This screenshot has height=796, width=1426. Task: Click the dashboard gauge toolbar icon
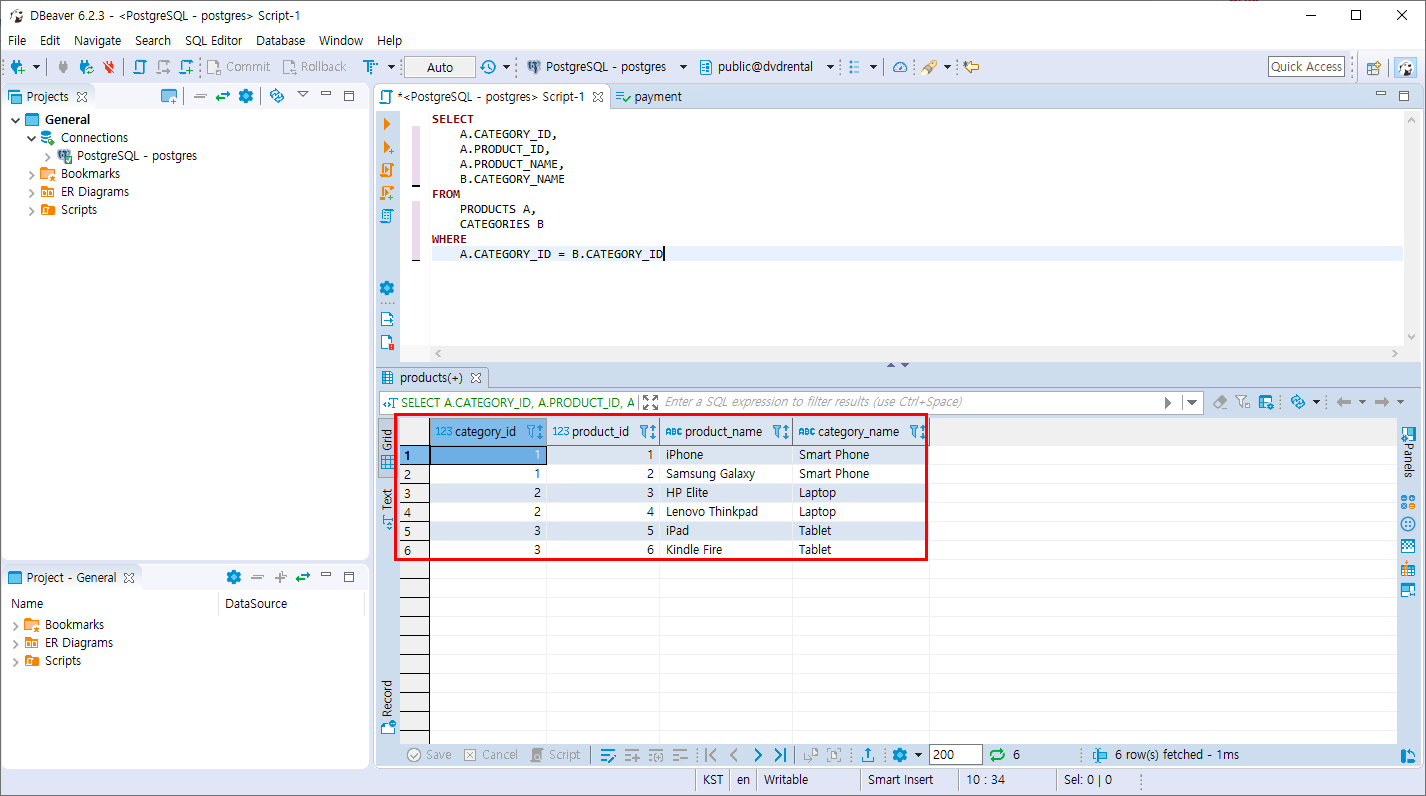(x=900, y=67)
